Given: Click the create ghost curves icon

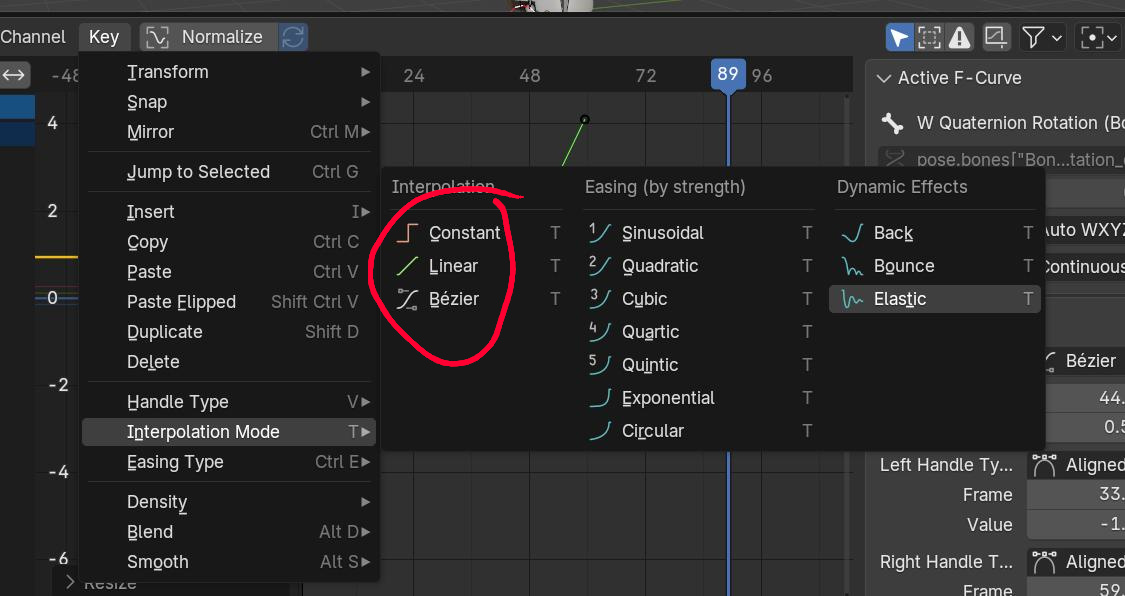Looking at the screenshot, I should pos(996,37).
